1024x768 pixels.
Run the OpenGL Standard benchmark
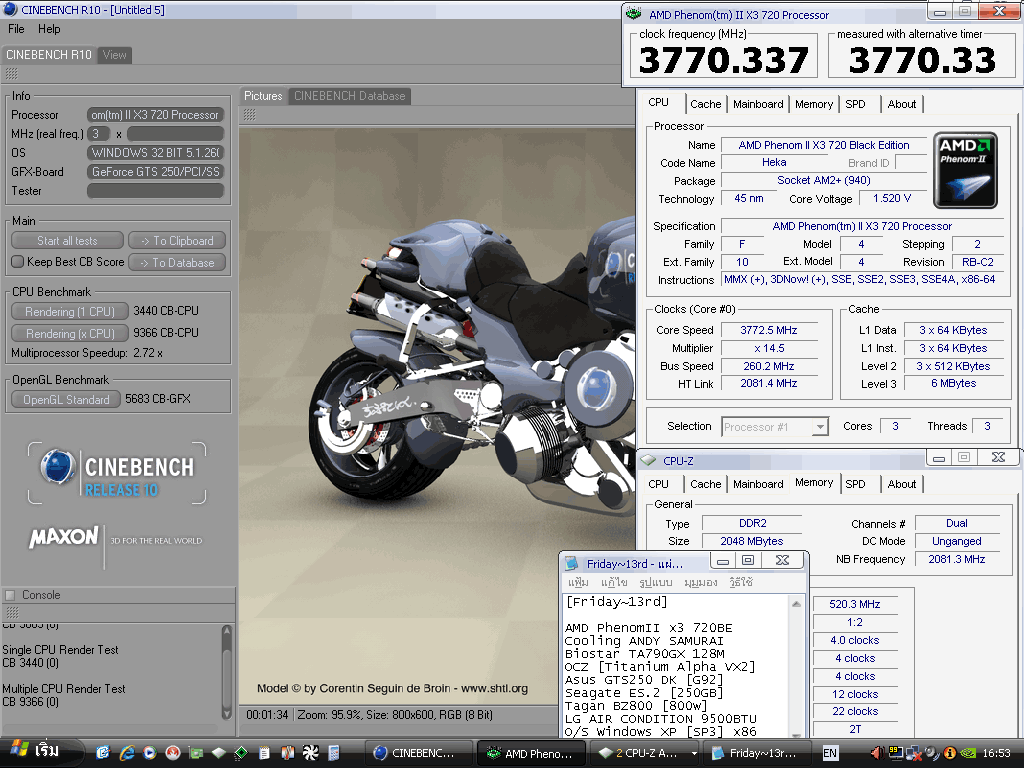click(65, 399)
